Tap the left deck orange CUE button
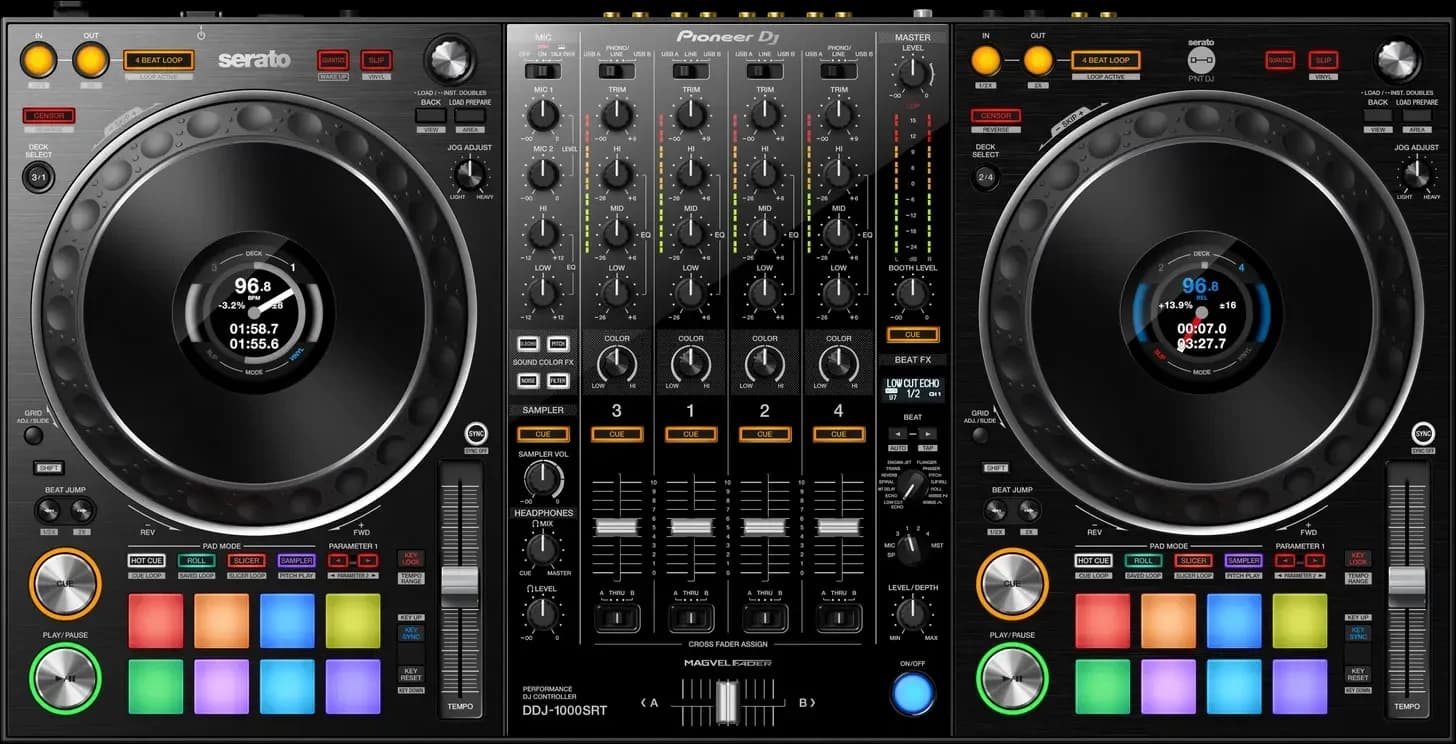Image resolution: width=1456 pixels, height=744 pixels. (65, 583)
